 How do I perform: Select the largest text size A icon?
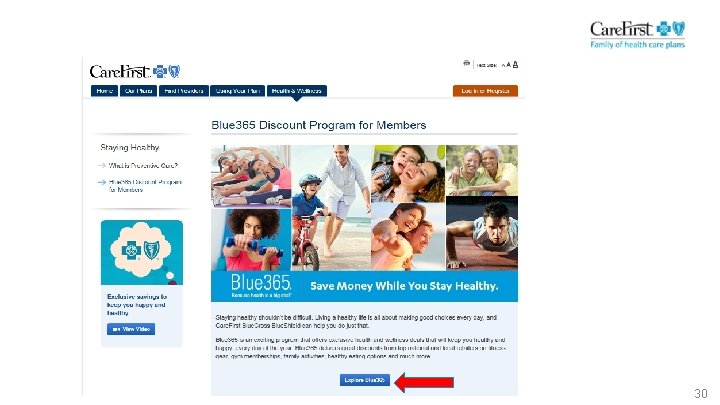515,65
